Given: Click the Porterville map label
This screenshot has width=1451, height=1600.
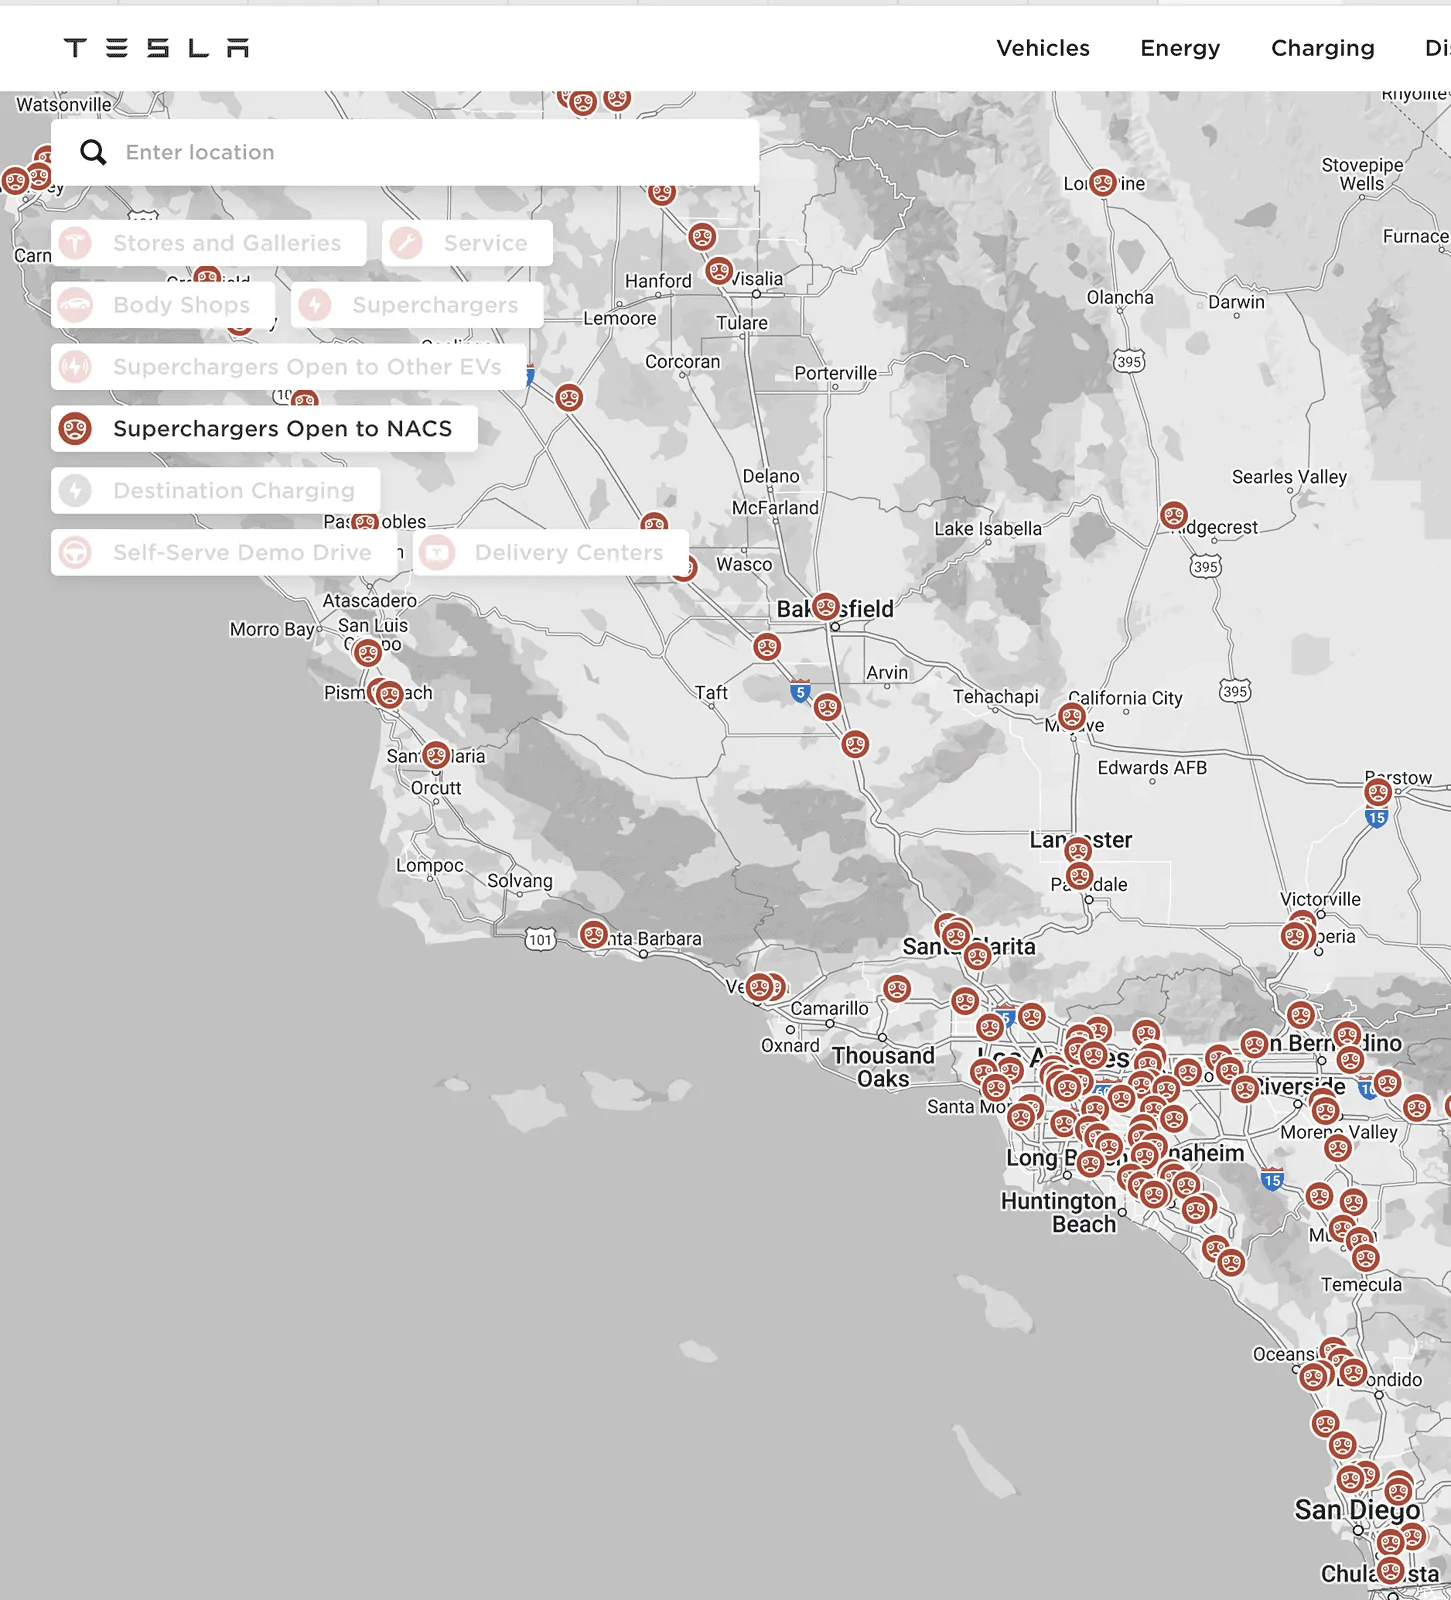Looking at the screenshot, I should tap(836, 373).
